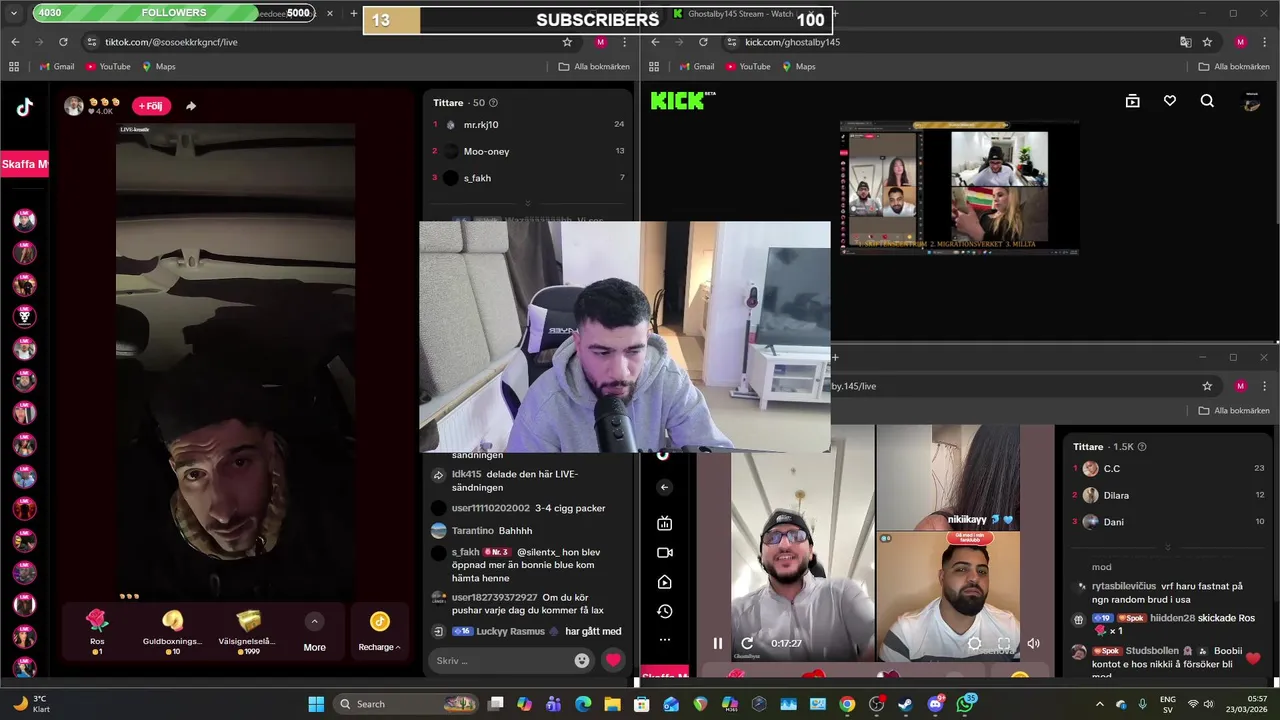Open the YouTube bookmark in left window
Screen dimensions: 1280x720
108,66
